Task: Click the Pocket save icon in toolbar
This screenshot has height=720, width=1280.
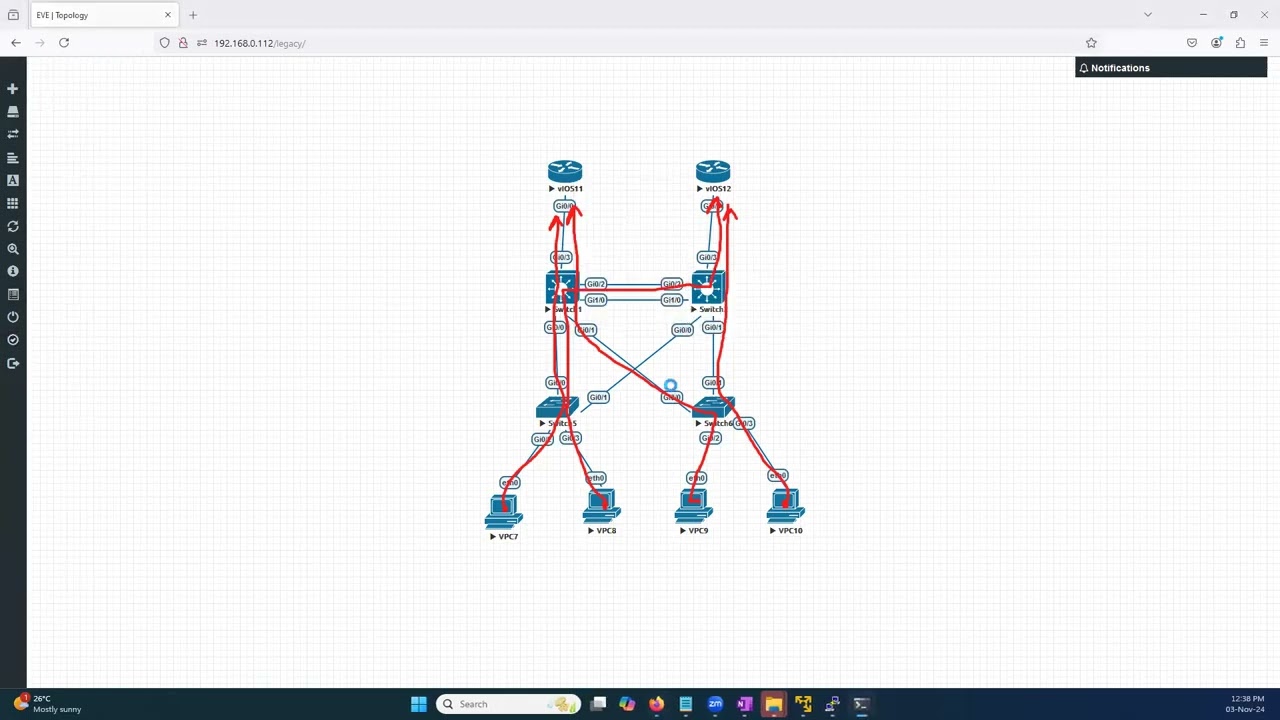Action: coord(1192,43)
